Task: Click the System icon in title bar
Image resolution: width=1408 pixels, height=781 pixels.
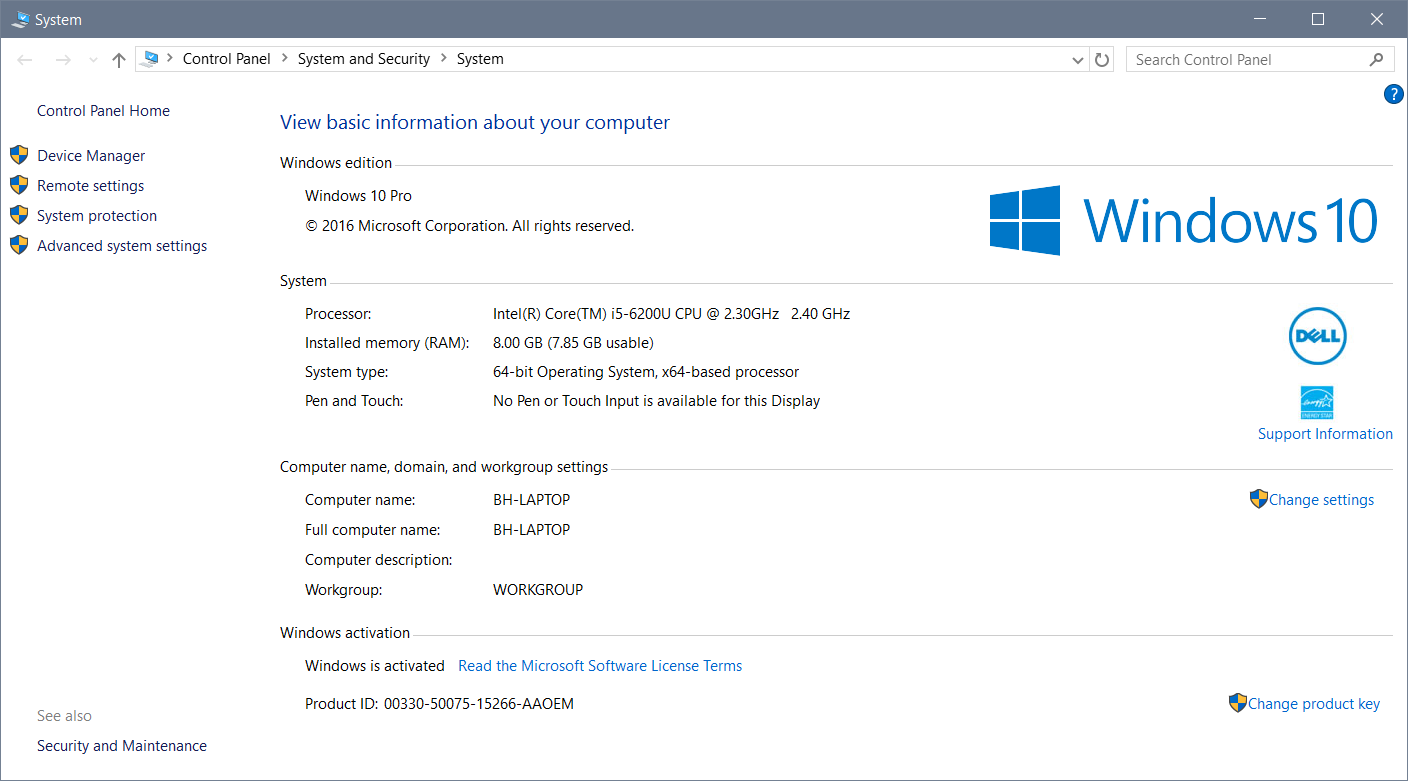Action: (x=20, y=19)
